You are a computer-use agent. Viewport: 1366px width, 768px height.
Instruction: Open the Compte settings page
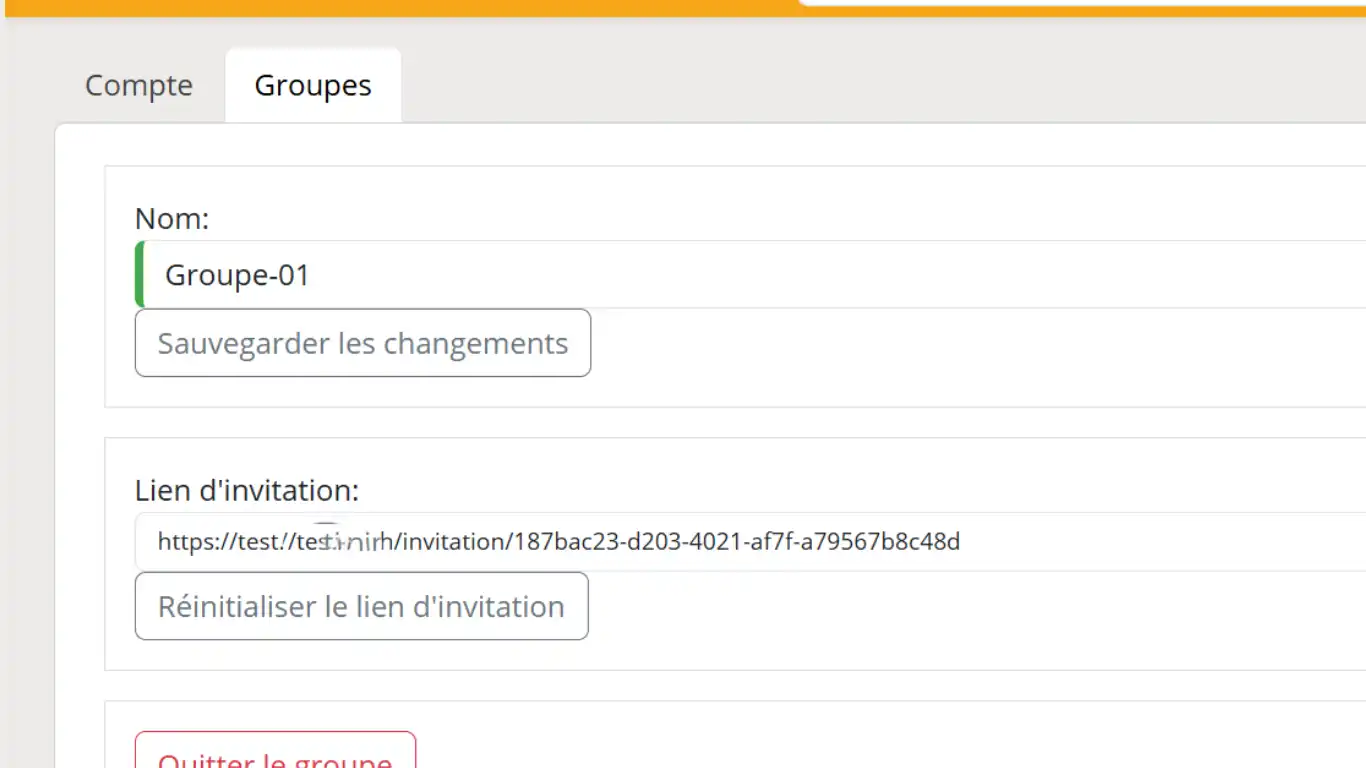138,85
